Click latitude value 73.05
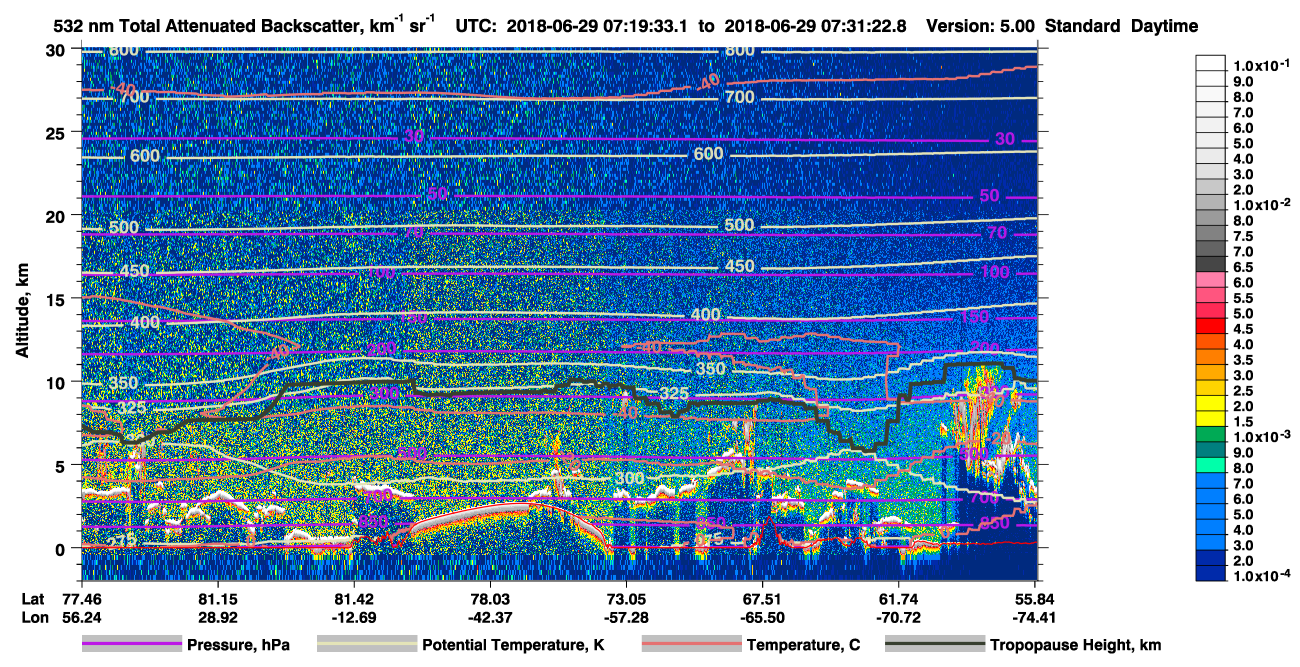Image resolution: width=1300 pixels, height=667 pixels. 626,597
